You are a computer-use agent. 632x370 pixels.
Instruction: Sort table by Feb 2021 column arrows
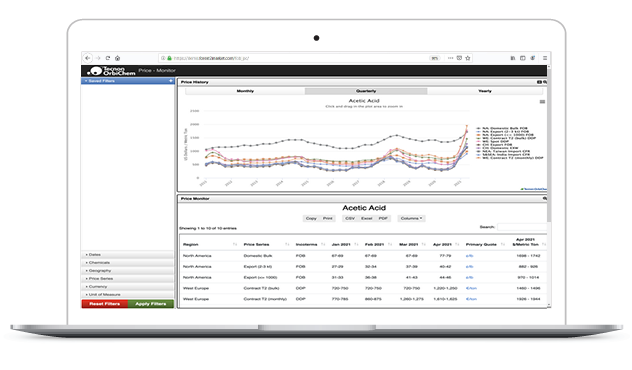[x=390, y=245]
